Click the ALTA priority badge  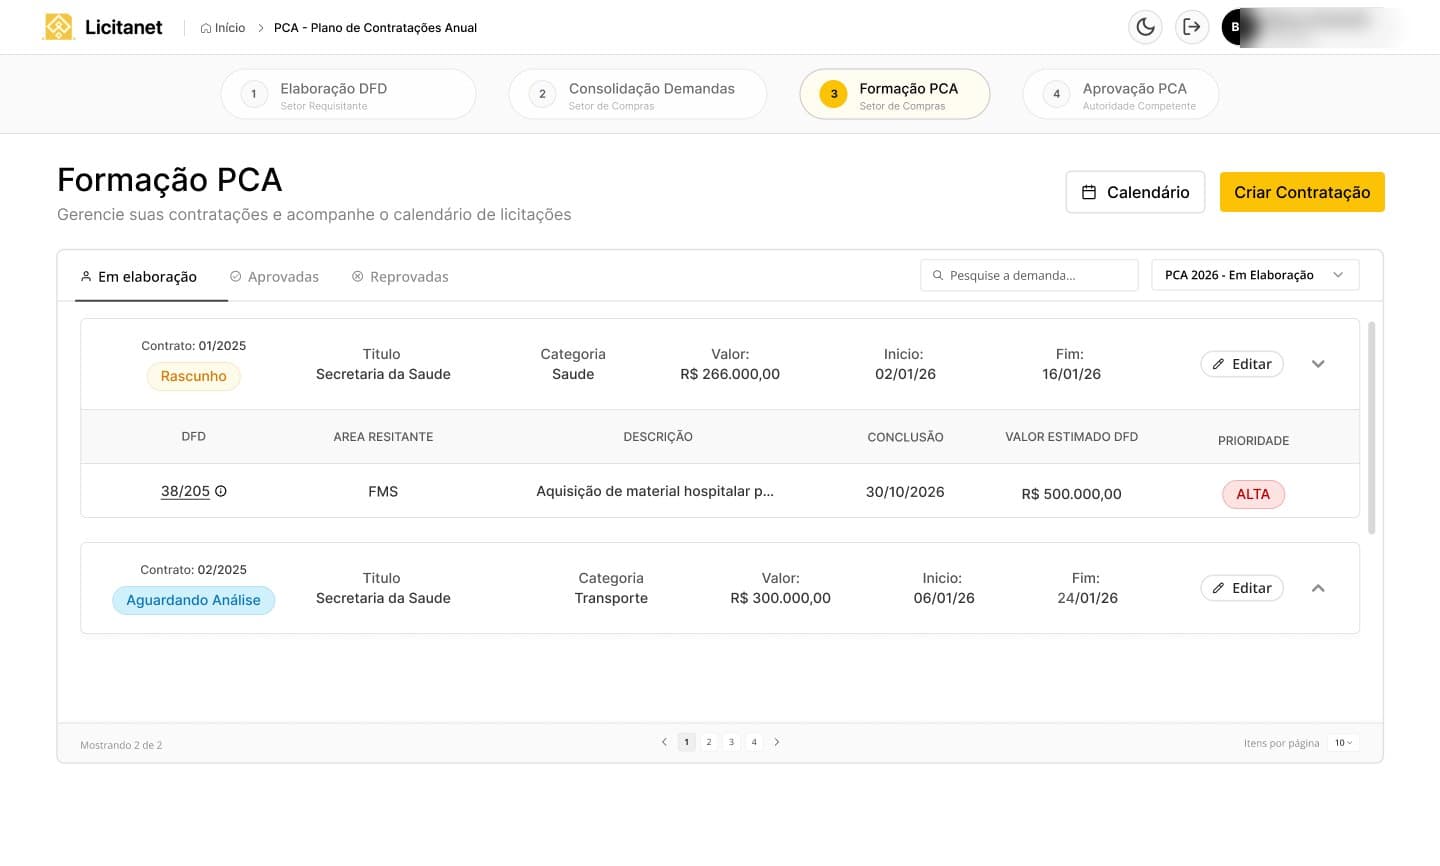click(1253, 494)
